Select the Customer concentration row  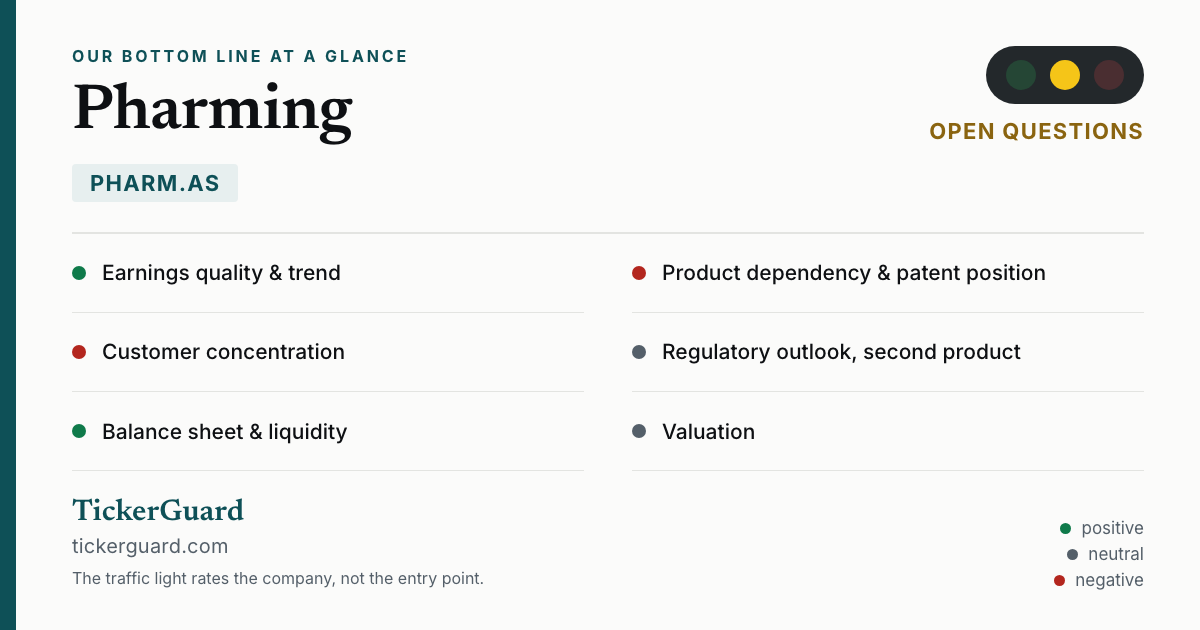[328, 352]
